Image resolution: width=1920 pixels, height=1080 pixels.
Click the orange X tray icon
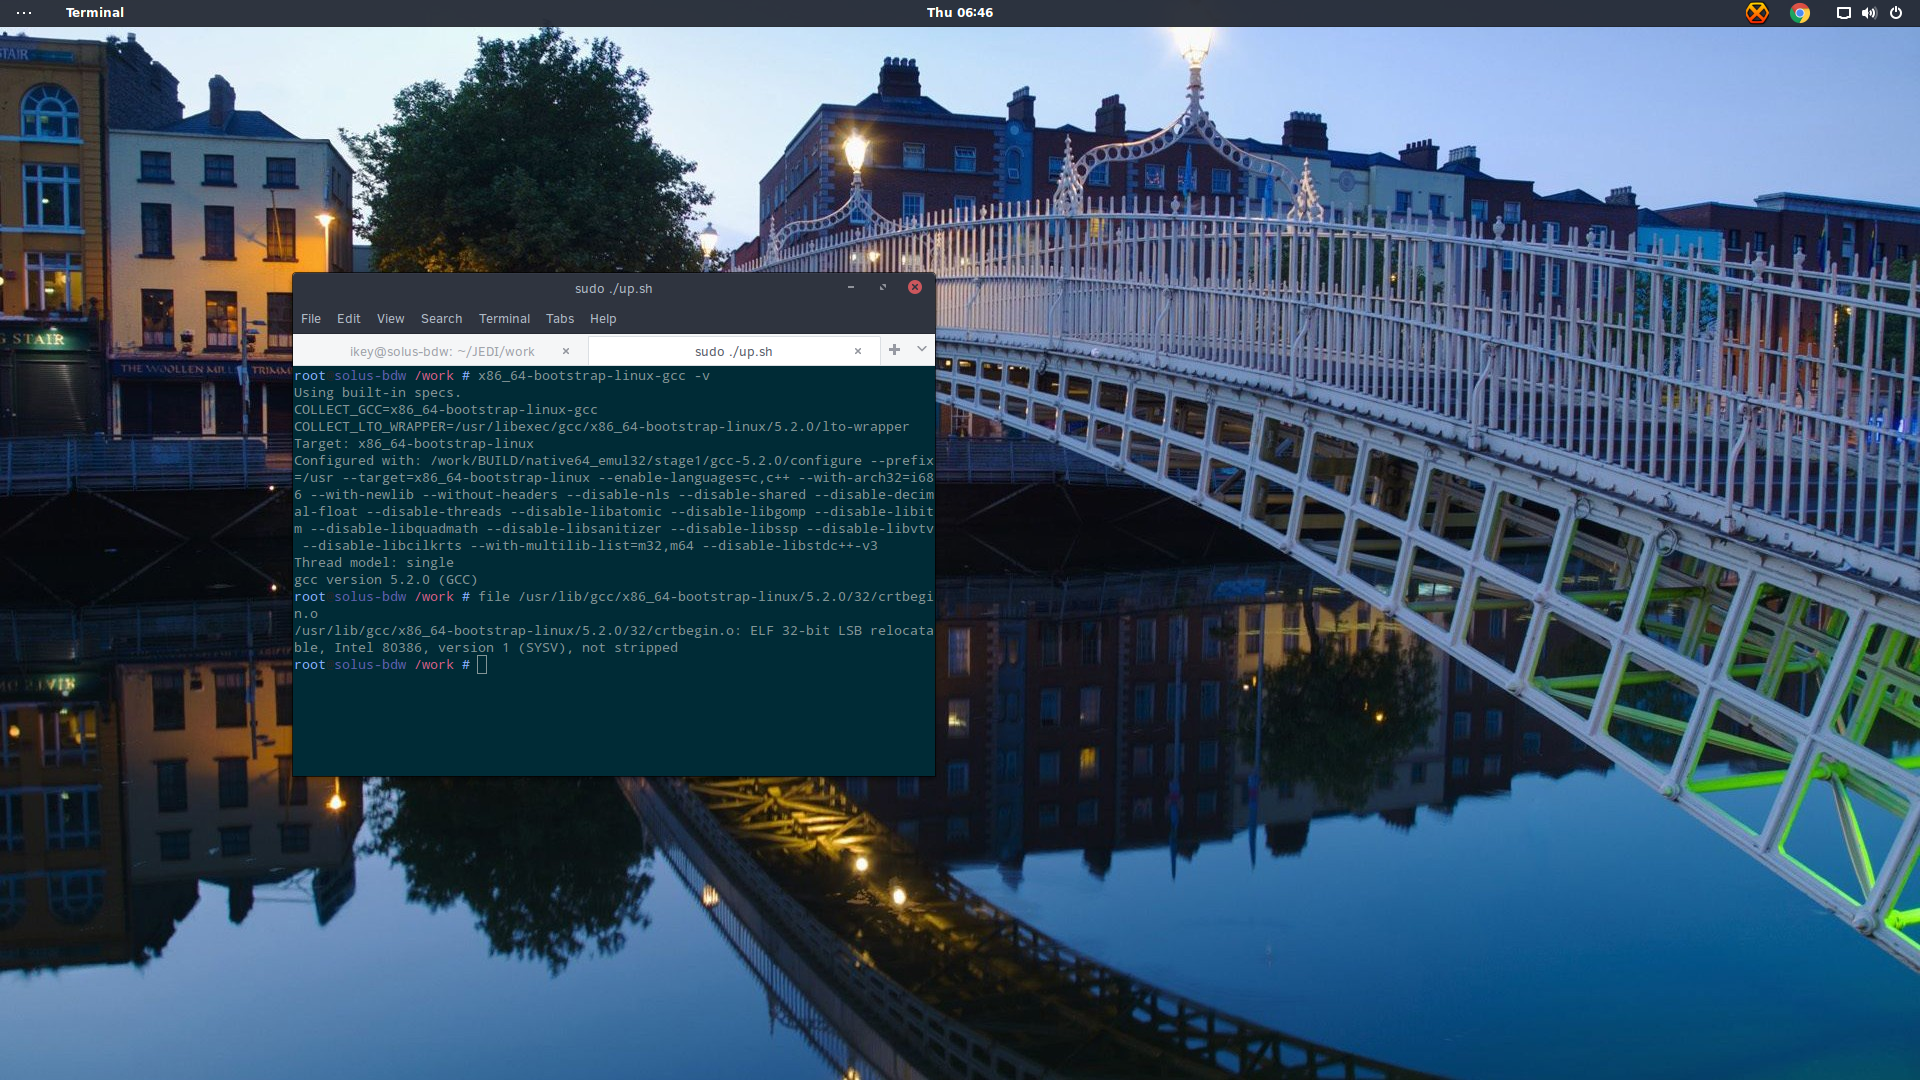tap(1757, 13)
